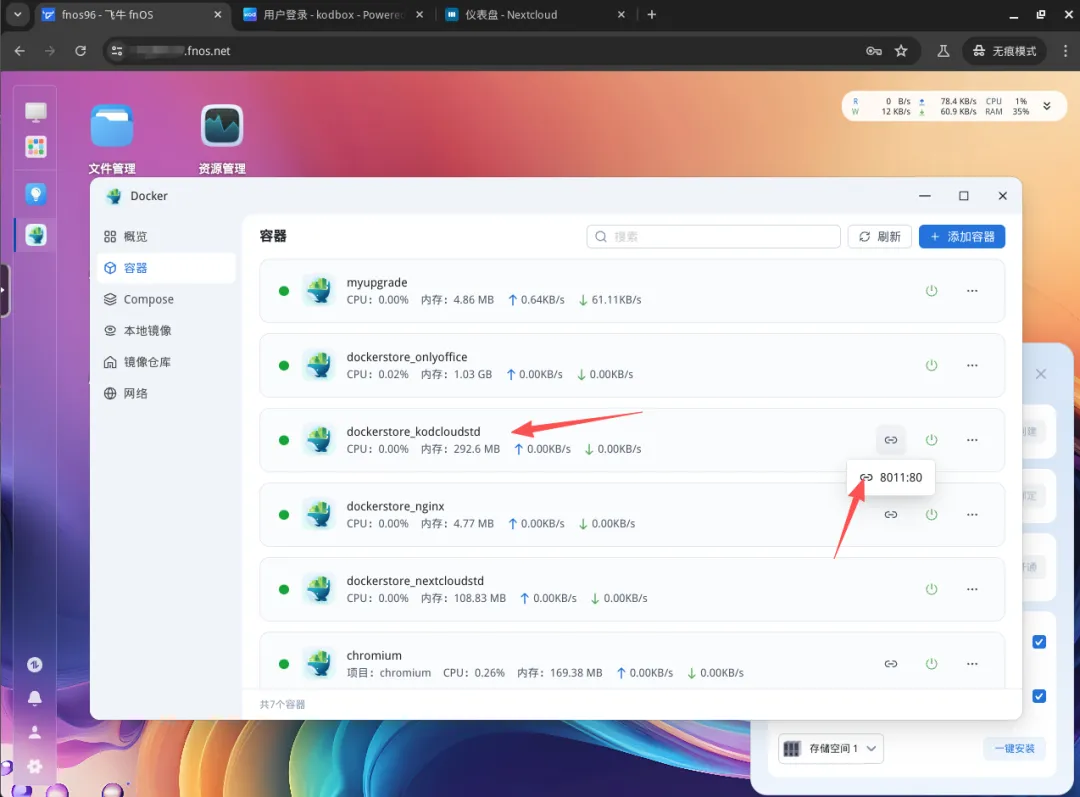Click the desktop monitor icon in the dock
Screen dimensions: 1080x797
(x=36, y=112)
